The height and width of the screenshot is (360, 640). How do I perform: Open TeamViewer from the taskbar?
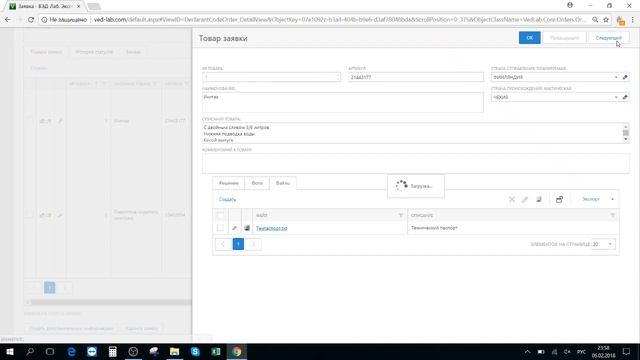pos(92,351)
